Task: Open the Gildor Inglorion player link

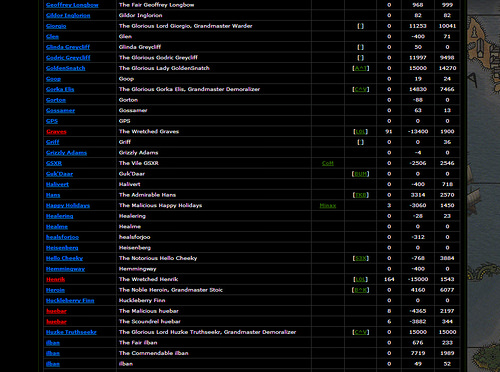Action: click(68, 15)
